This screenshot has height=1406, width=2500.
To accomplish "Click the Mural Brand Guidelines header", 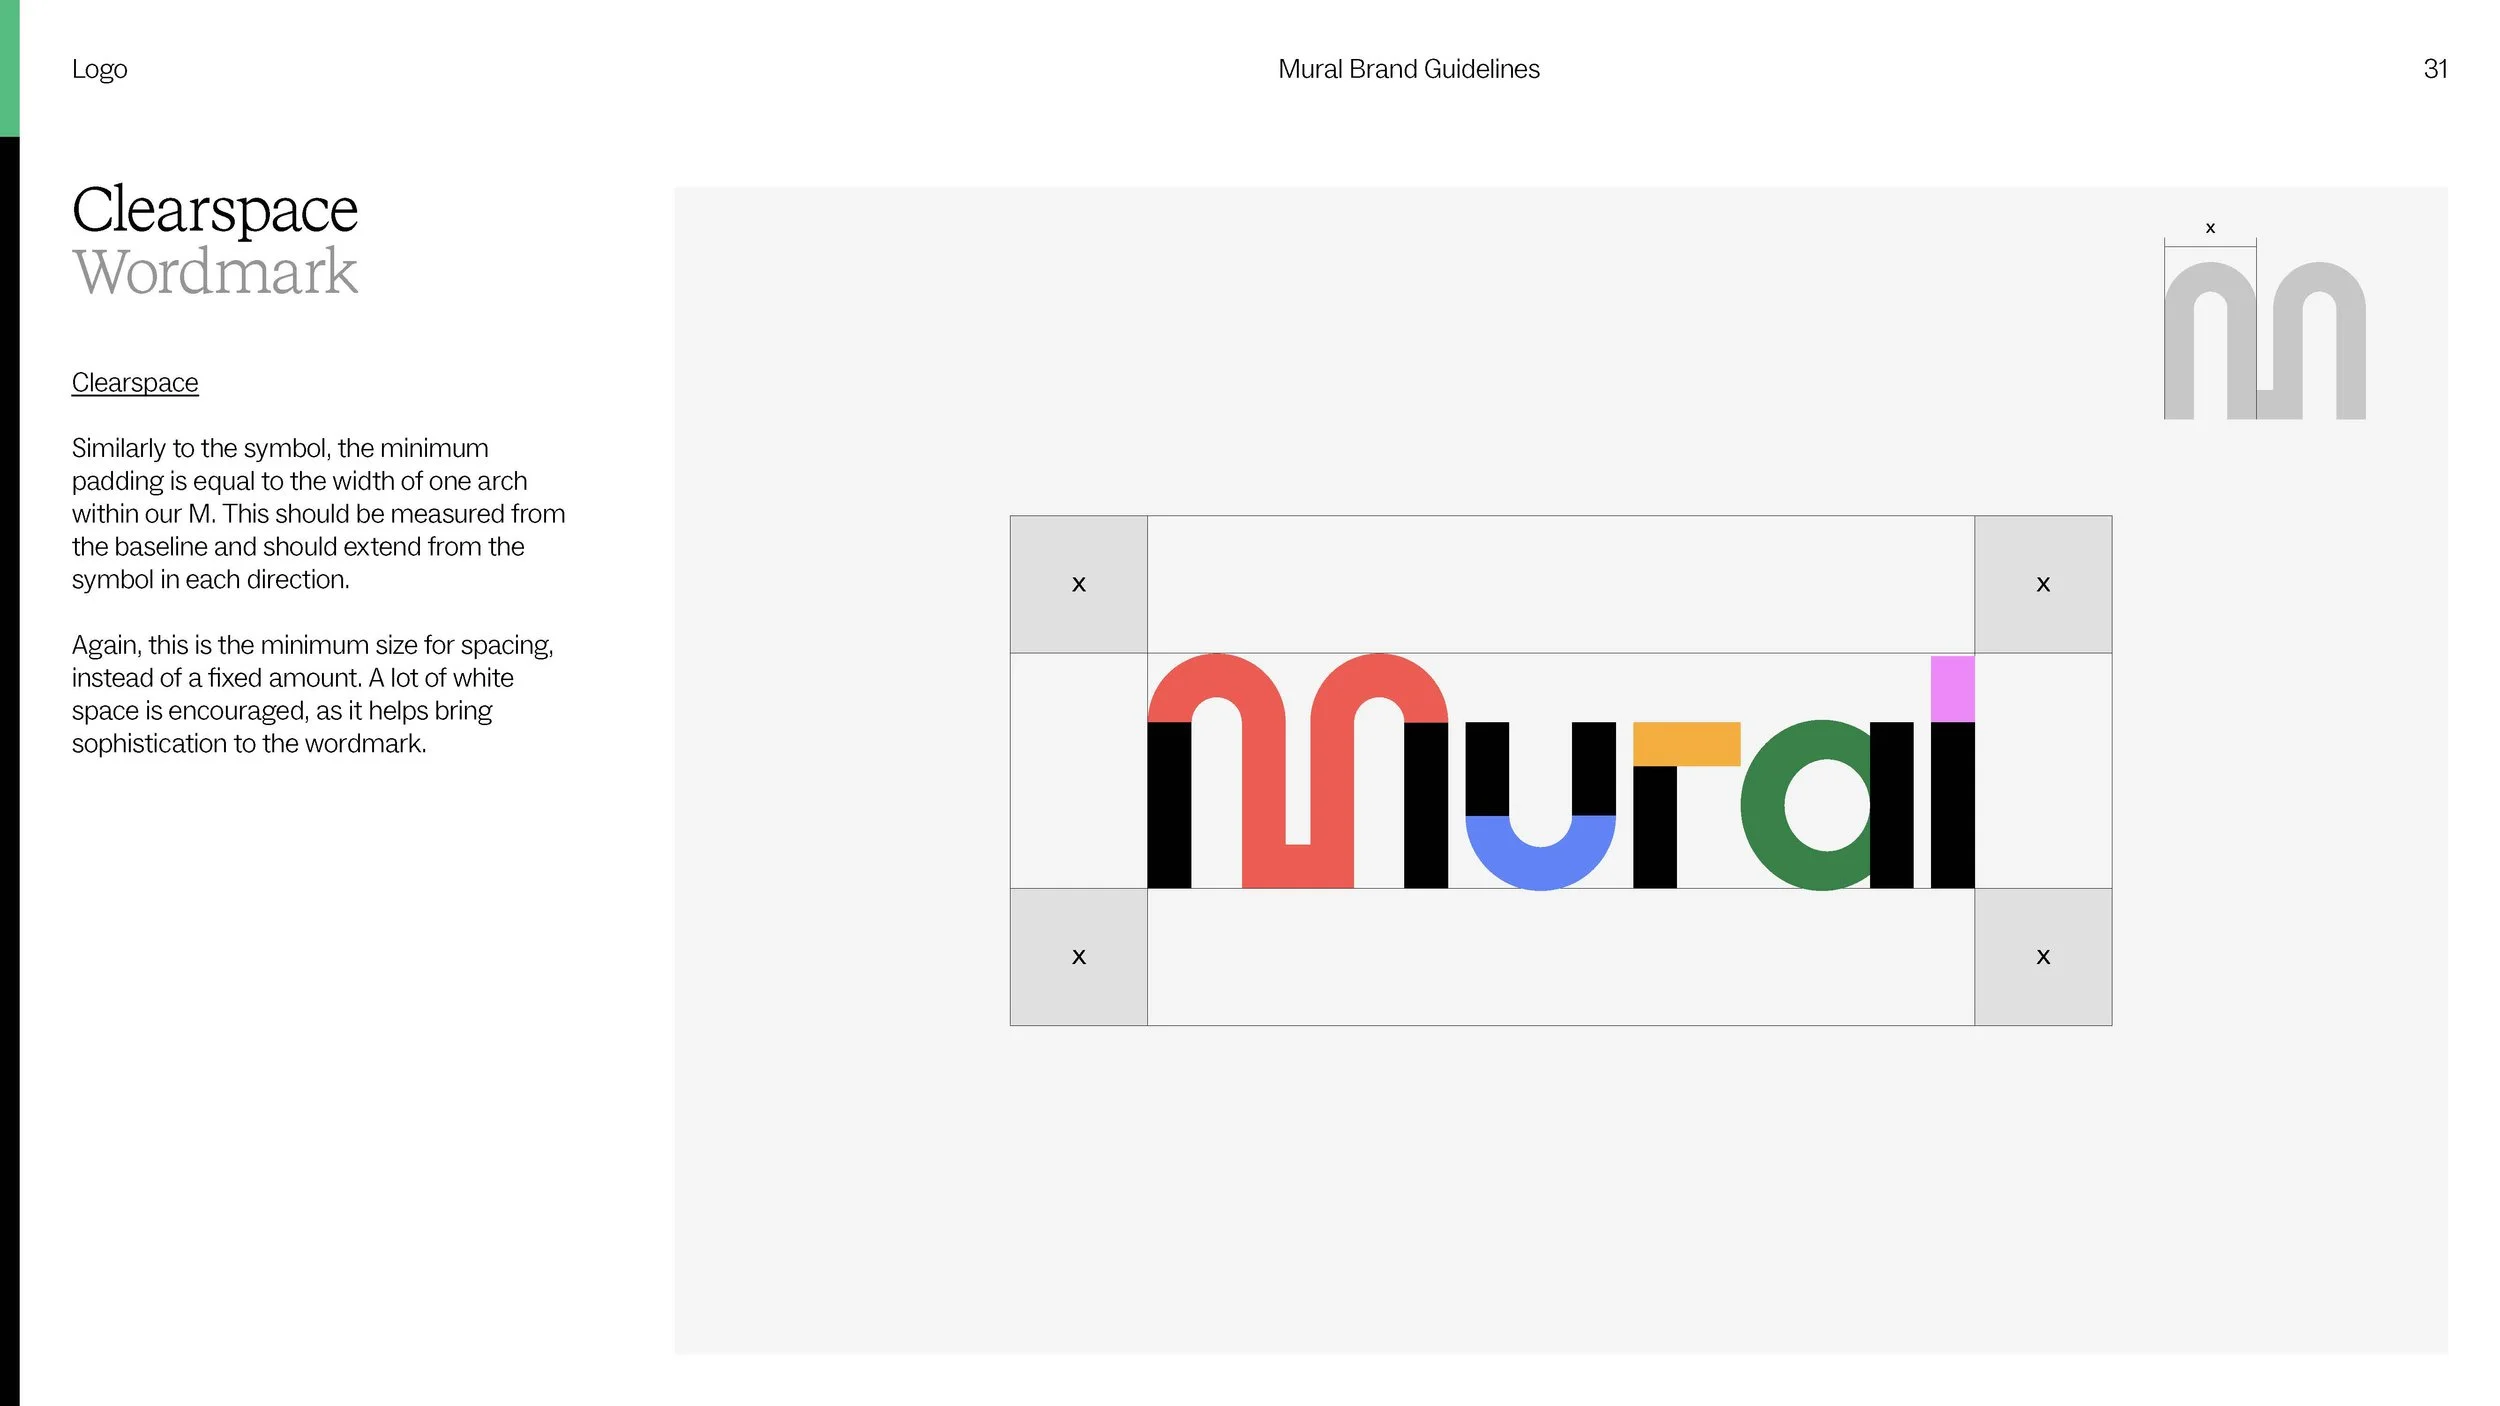I will [1408, 69].
